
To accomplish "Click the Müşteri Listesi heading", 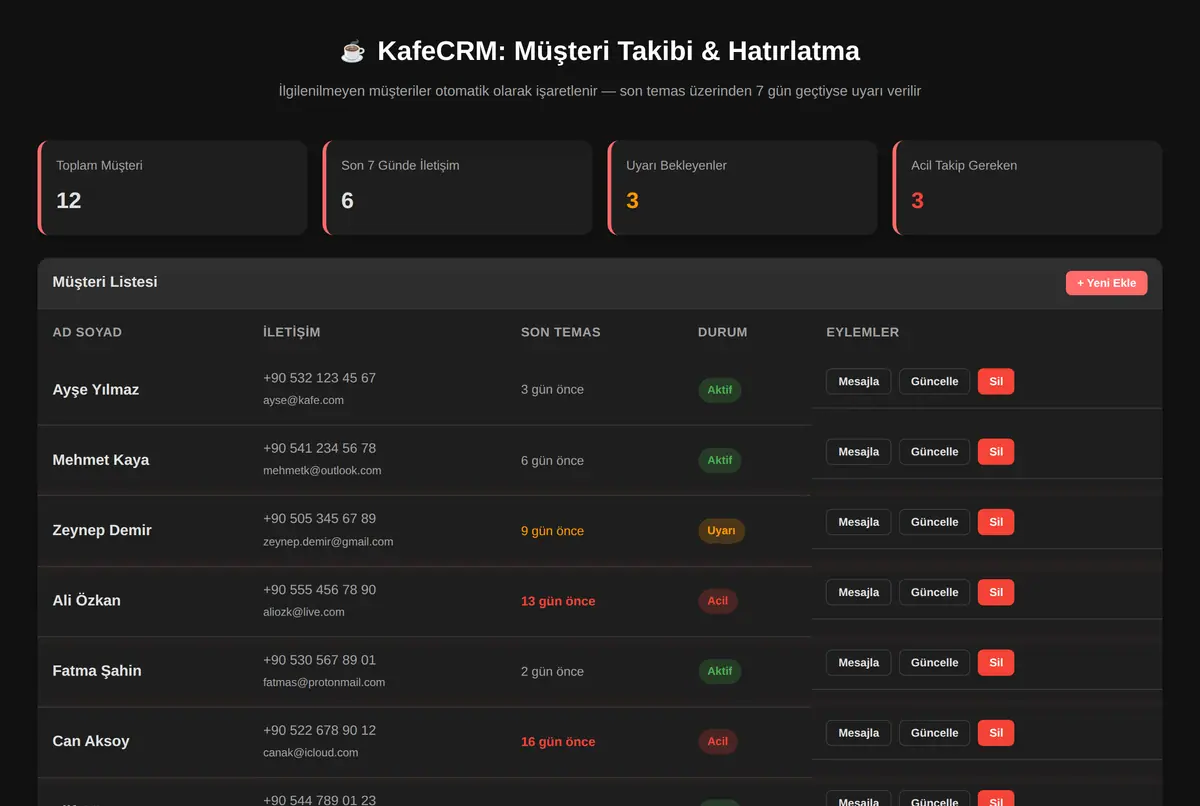I will pos(105,282).
